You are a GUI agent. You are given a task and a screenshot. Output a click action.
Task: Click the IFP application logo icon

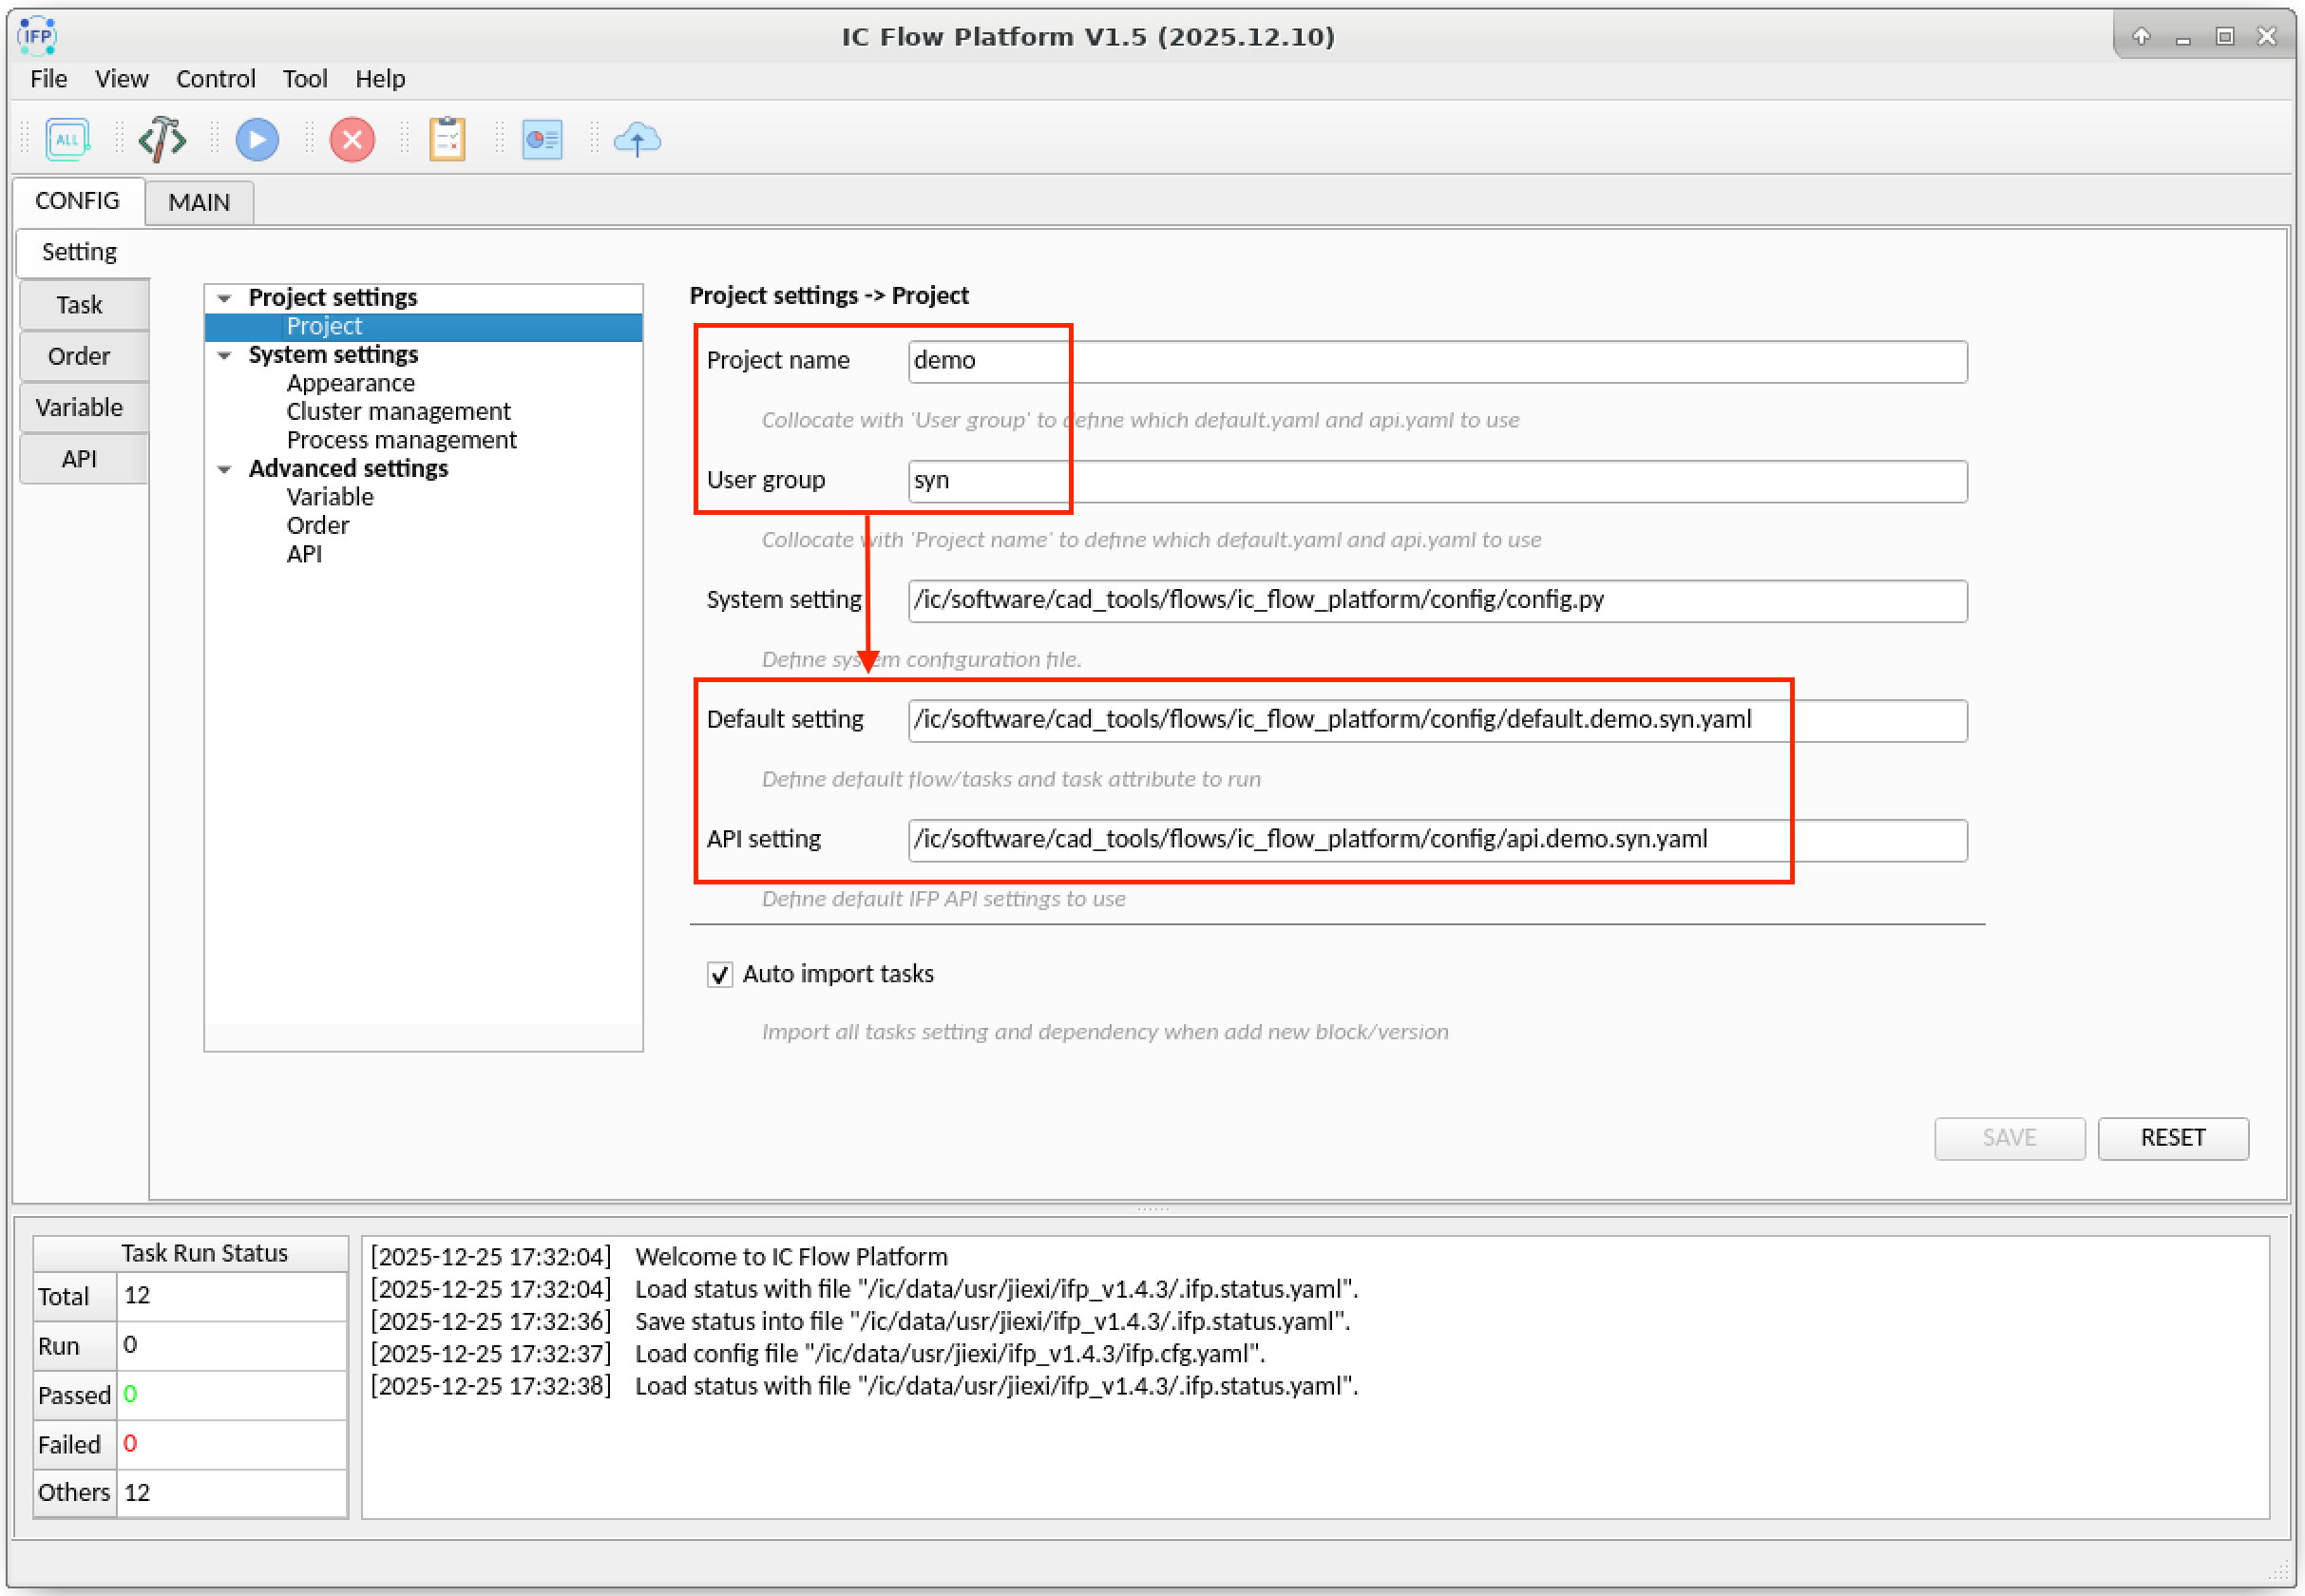pos(37,35)
